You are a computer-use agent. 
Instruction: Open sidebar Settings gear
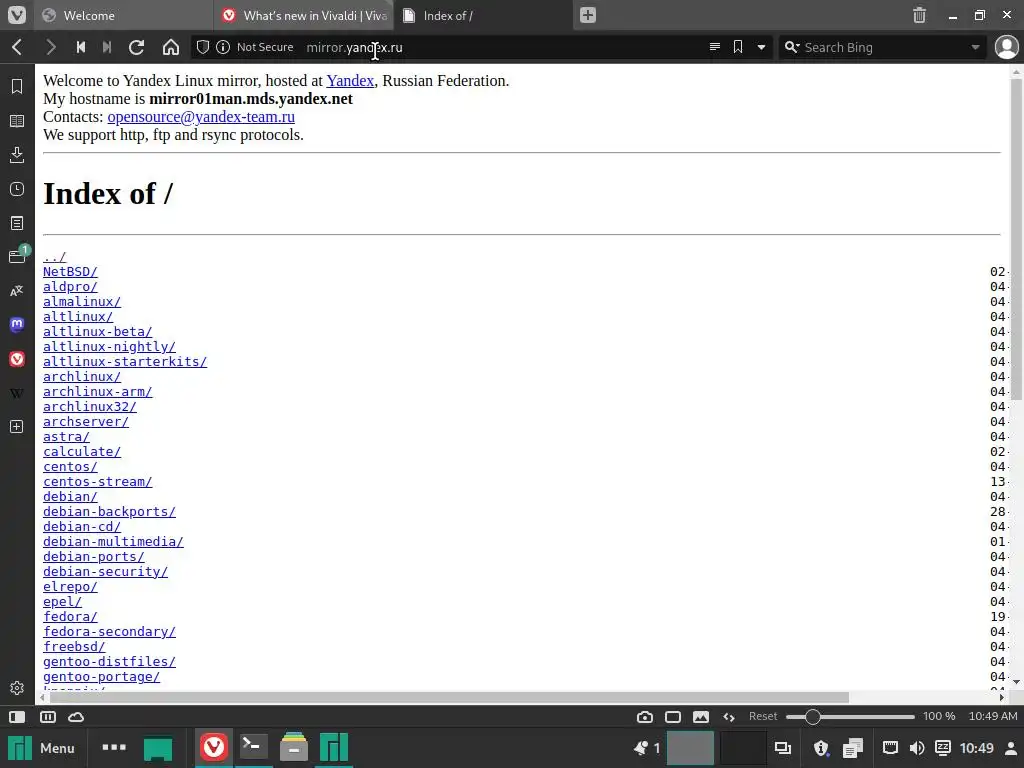click(x=17, y=688)
